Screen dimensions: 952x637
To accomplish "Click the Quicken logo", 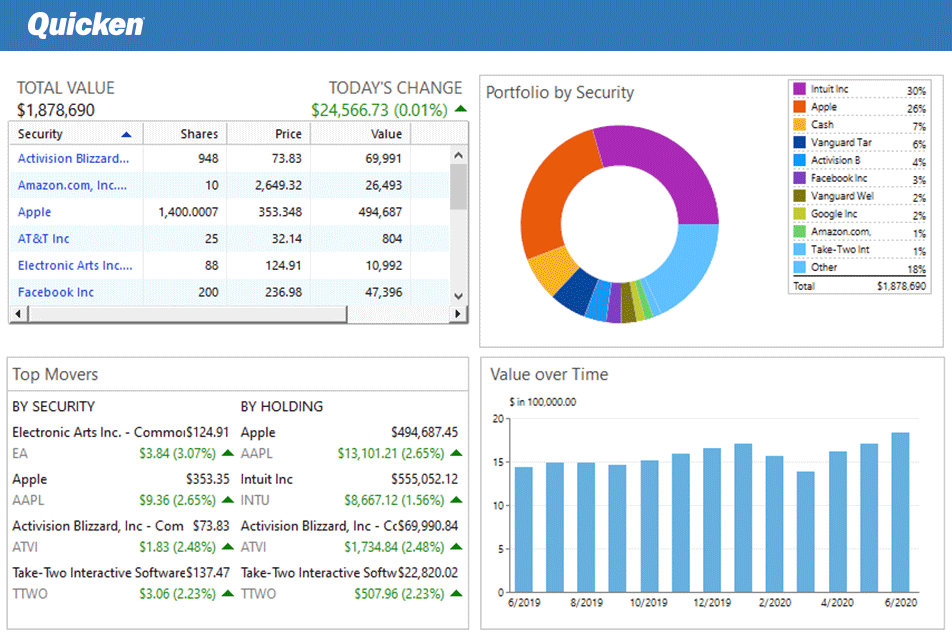I will click(x=86, y=25).
